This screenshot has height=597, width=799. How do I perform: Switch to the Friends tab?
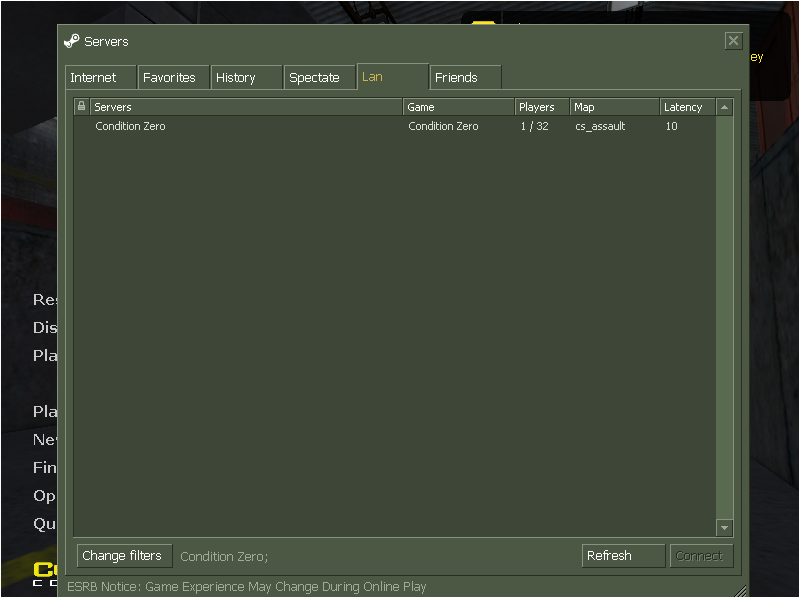click(466, 77)
